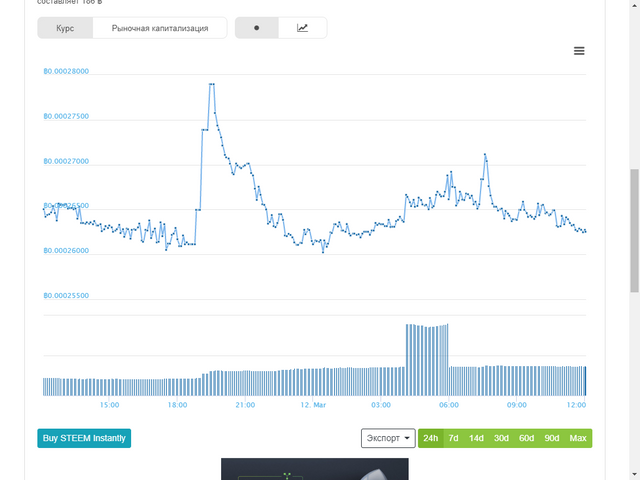Click the 12. Mar date axis label
Viewport: 640px width, 480px height.
(x=313, y=405)
